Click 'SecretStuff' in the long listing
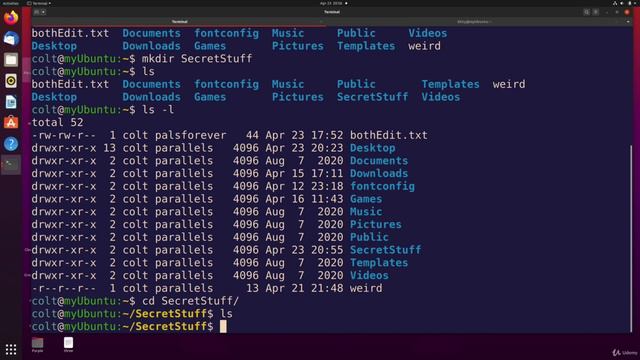640x360 pixels. pyautogui.click(x=385, y=250)
